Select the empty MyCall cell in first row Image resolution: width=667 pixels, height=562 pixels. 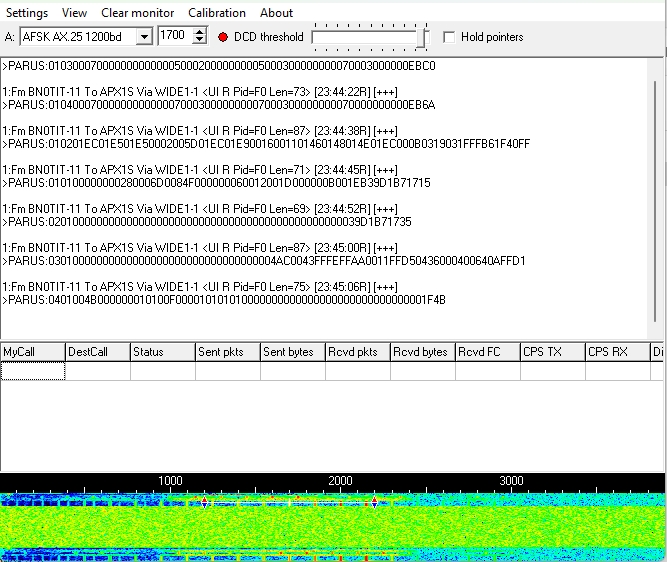point(33,371)
